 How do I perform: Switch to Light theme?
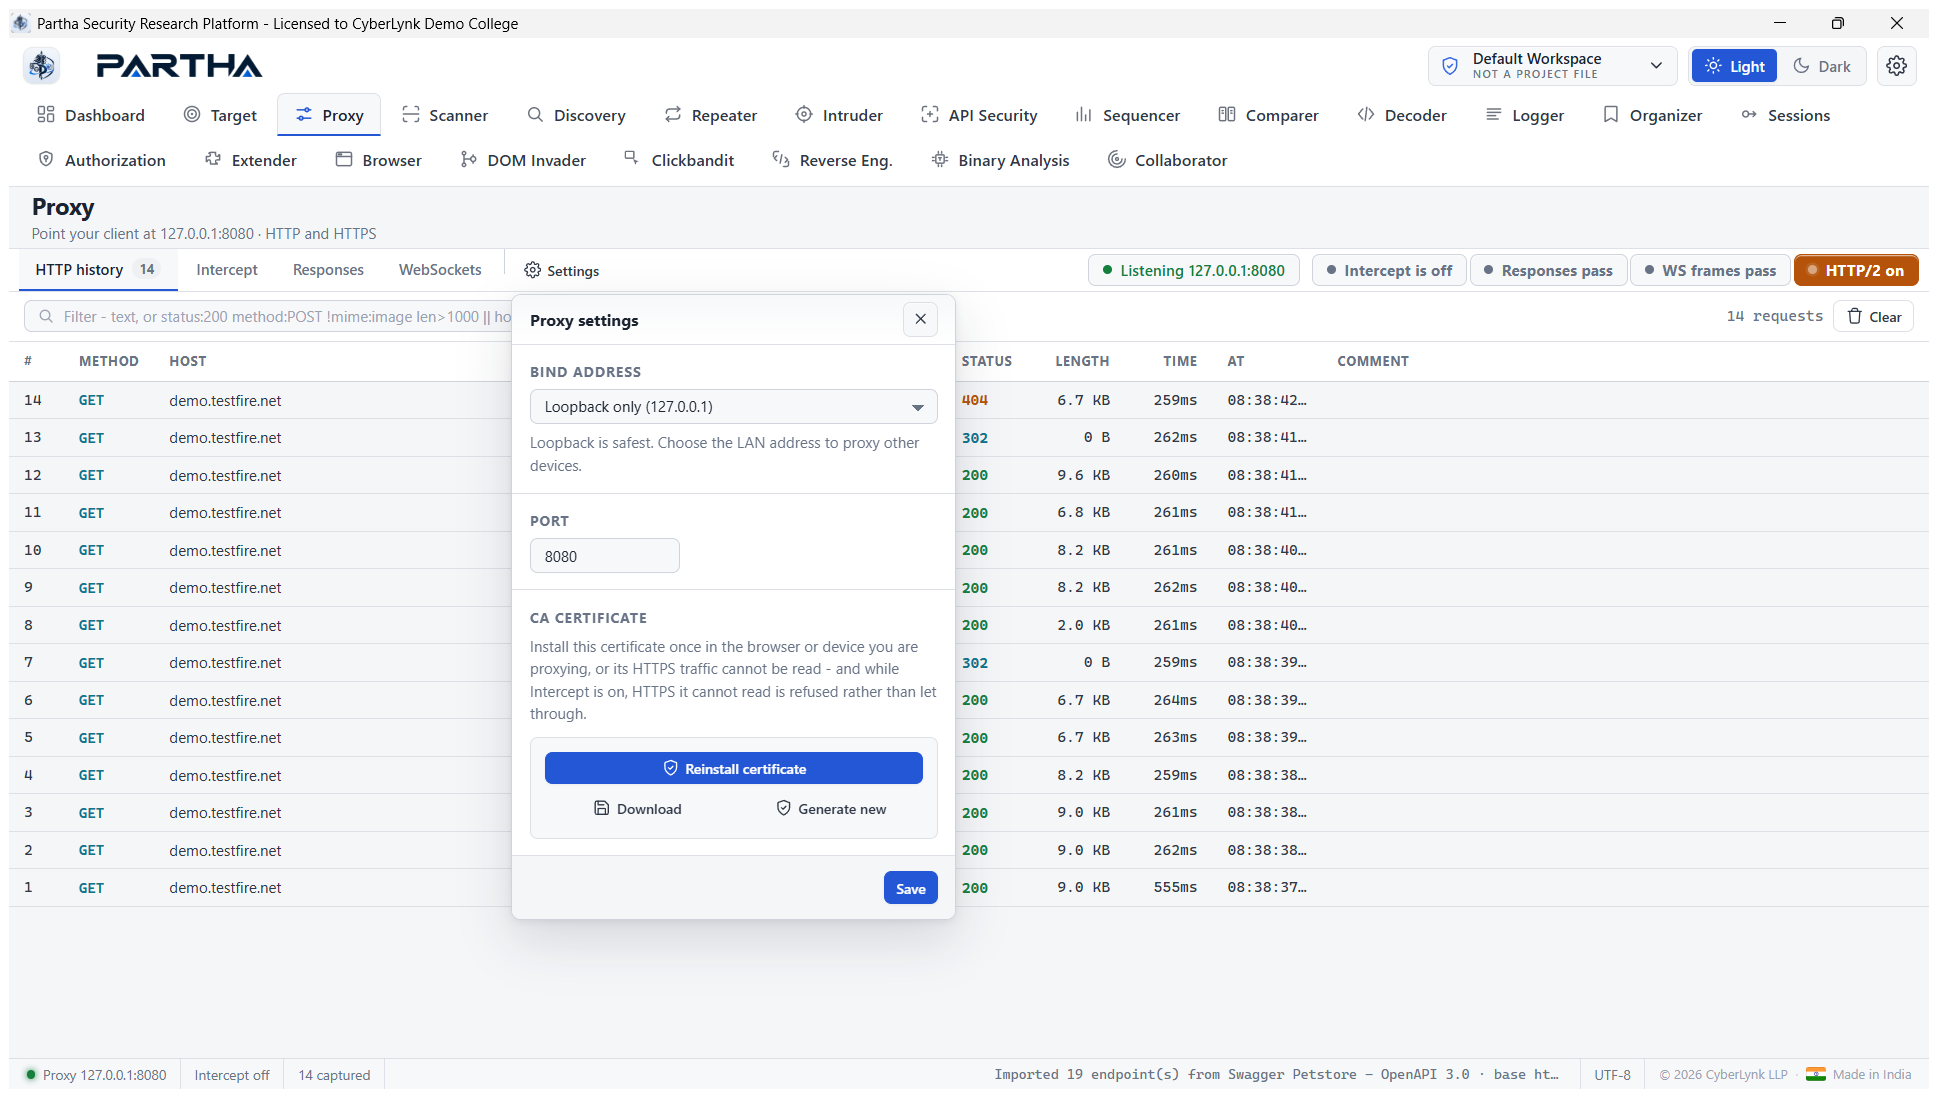1734,66
